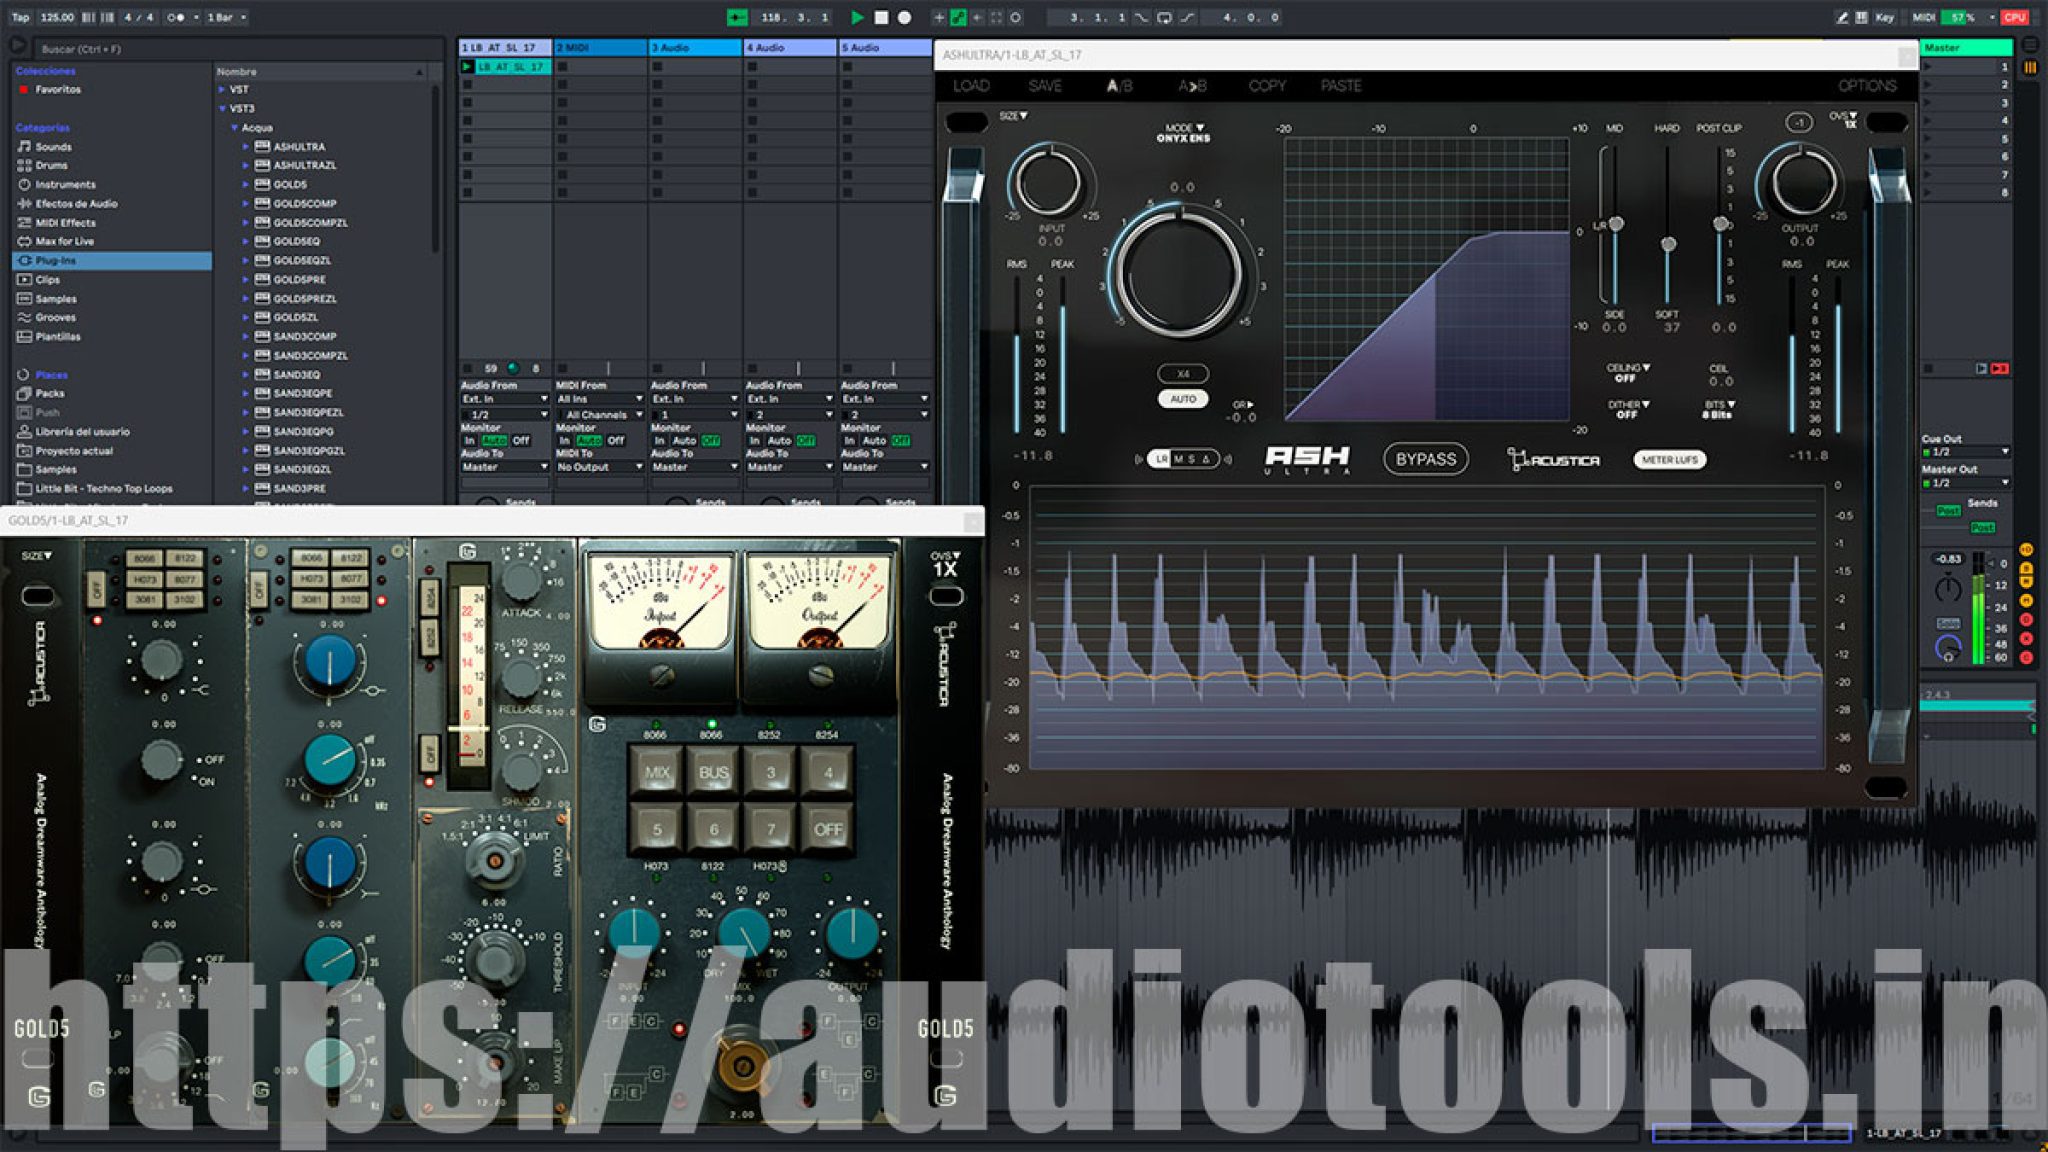Collapse the VST3 folder
The image size is (2048, 1152).
(222, 108)
